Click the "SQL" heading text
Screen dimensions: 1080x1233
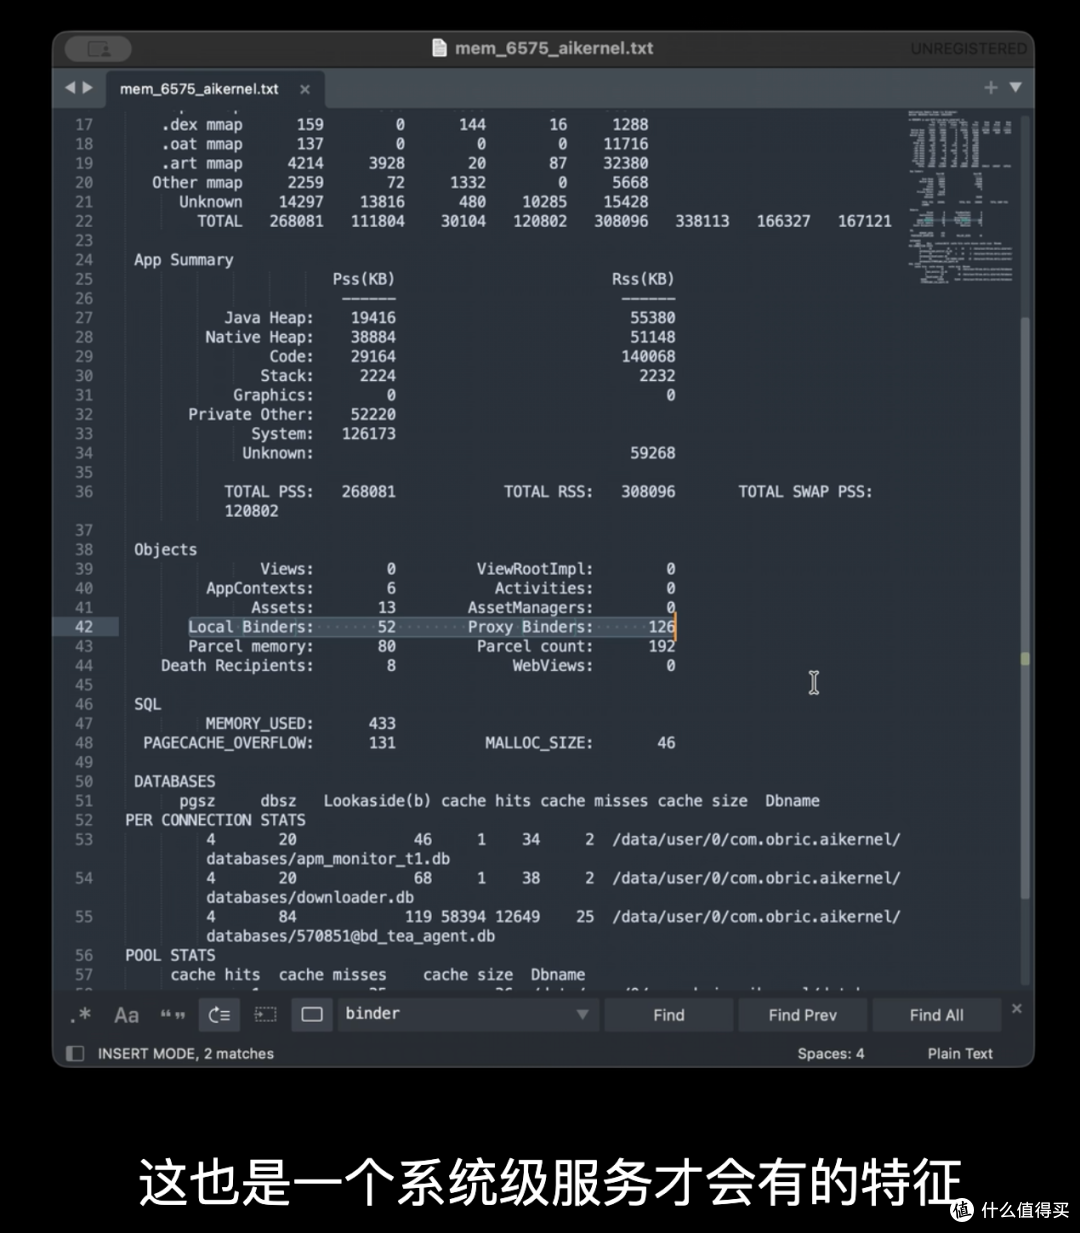click(x=148, y=704)
